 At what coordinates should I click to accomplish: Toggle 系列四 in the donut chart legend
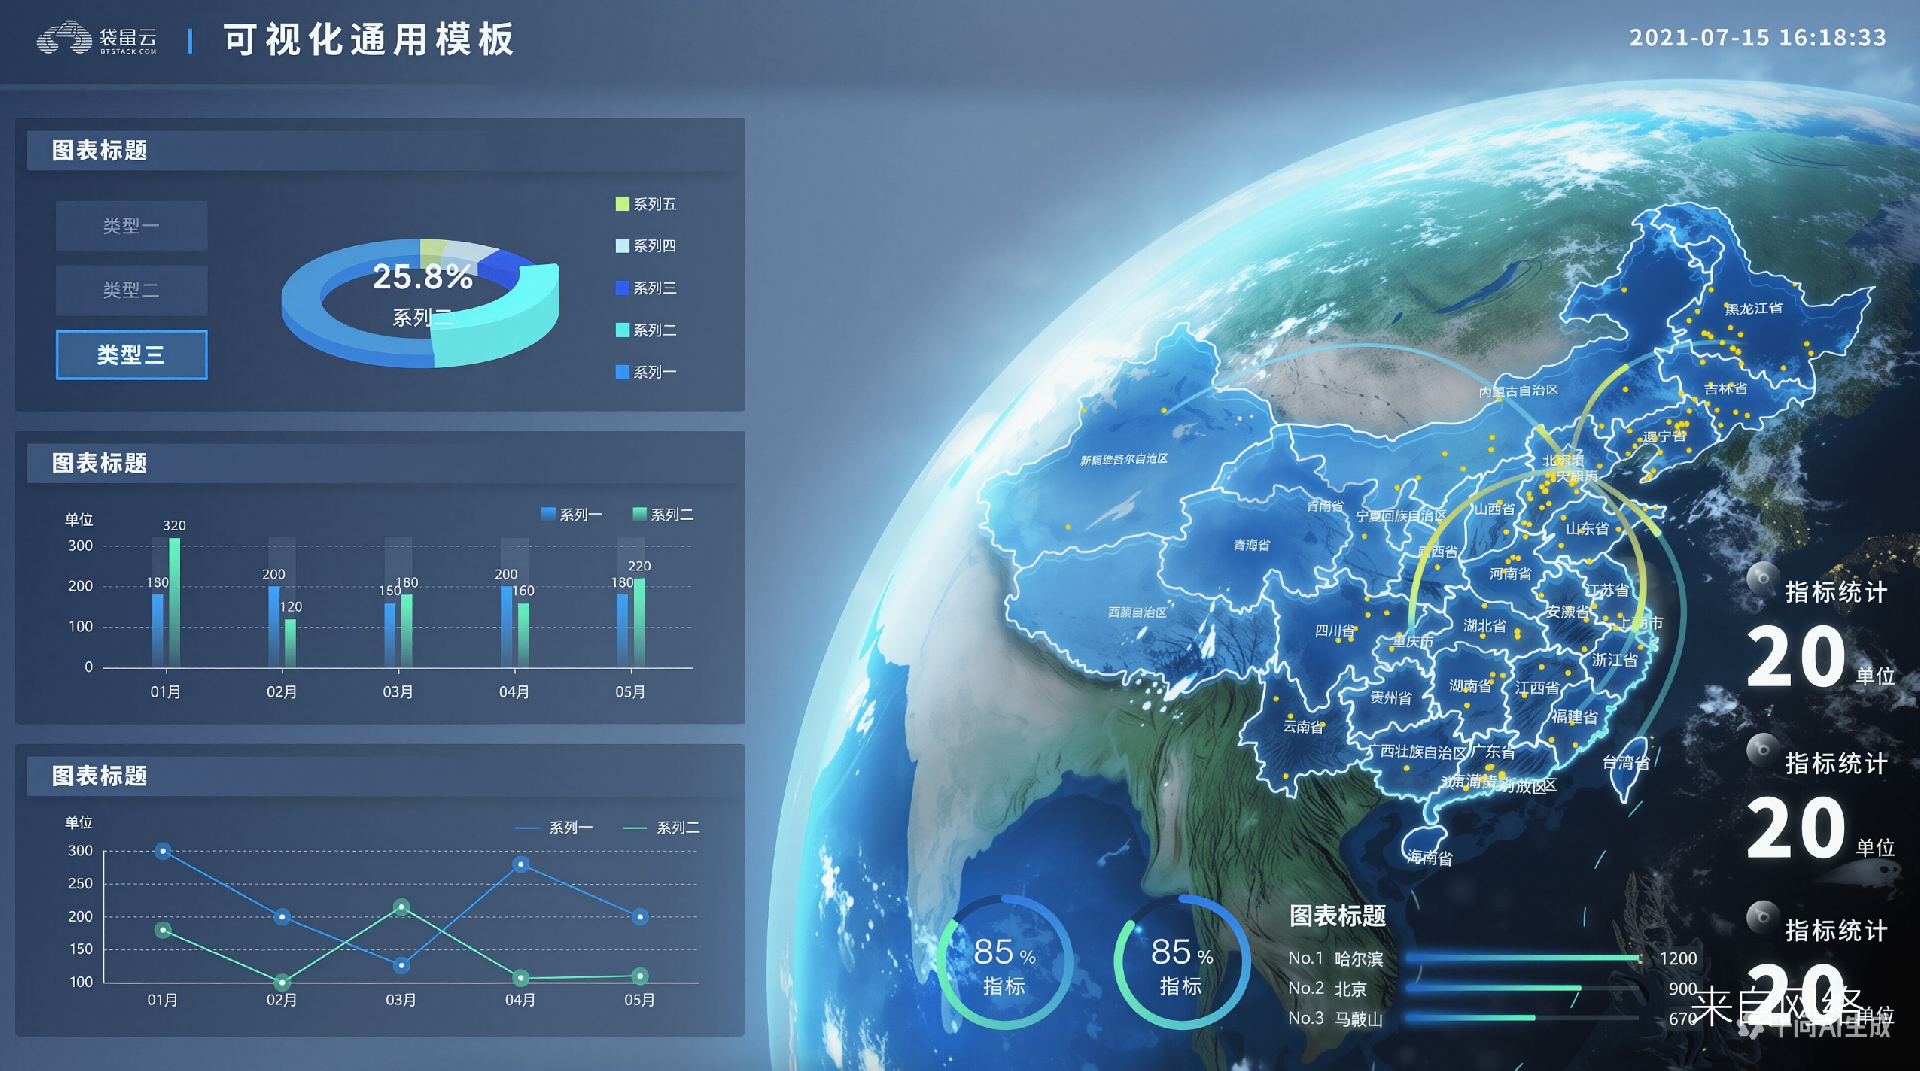pos(646,246)
